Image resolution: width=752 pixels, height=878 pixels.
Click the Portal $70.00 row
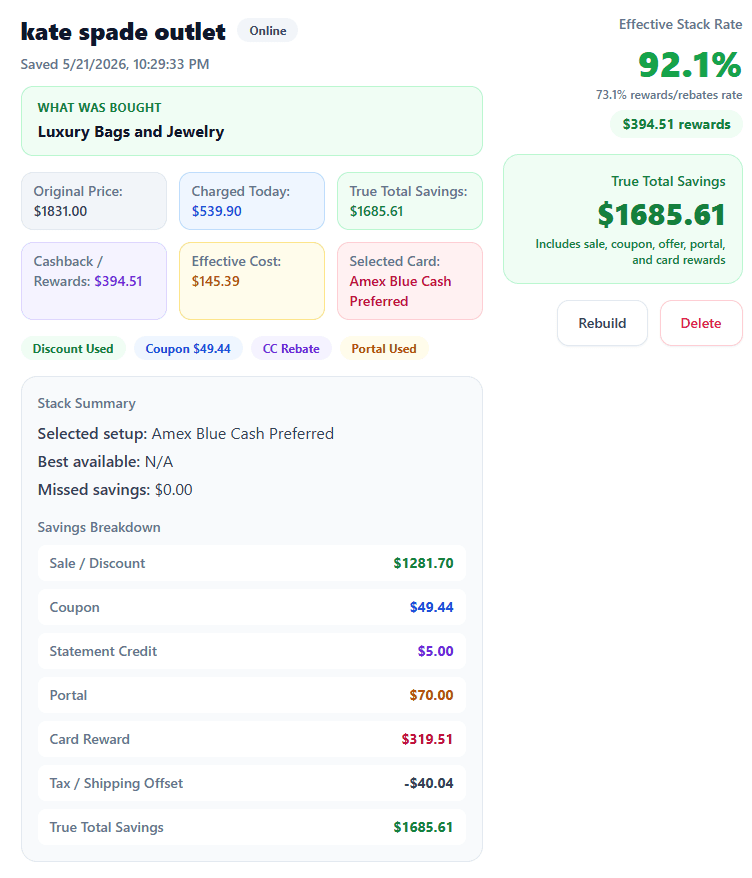coord(252,695)
